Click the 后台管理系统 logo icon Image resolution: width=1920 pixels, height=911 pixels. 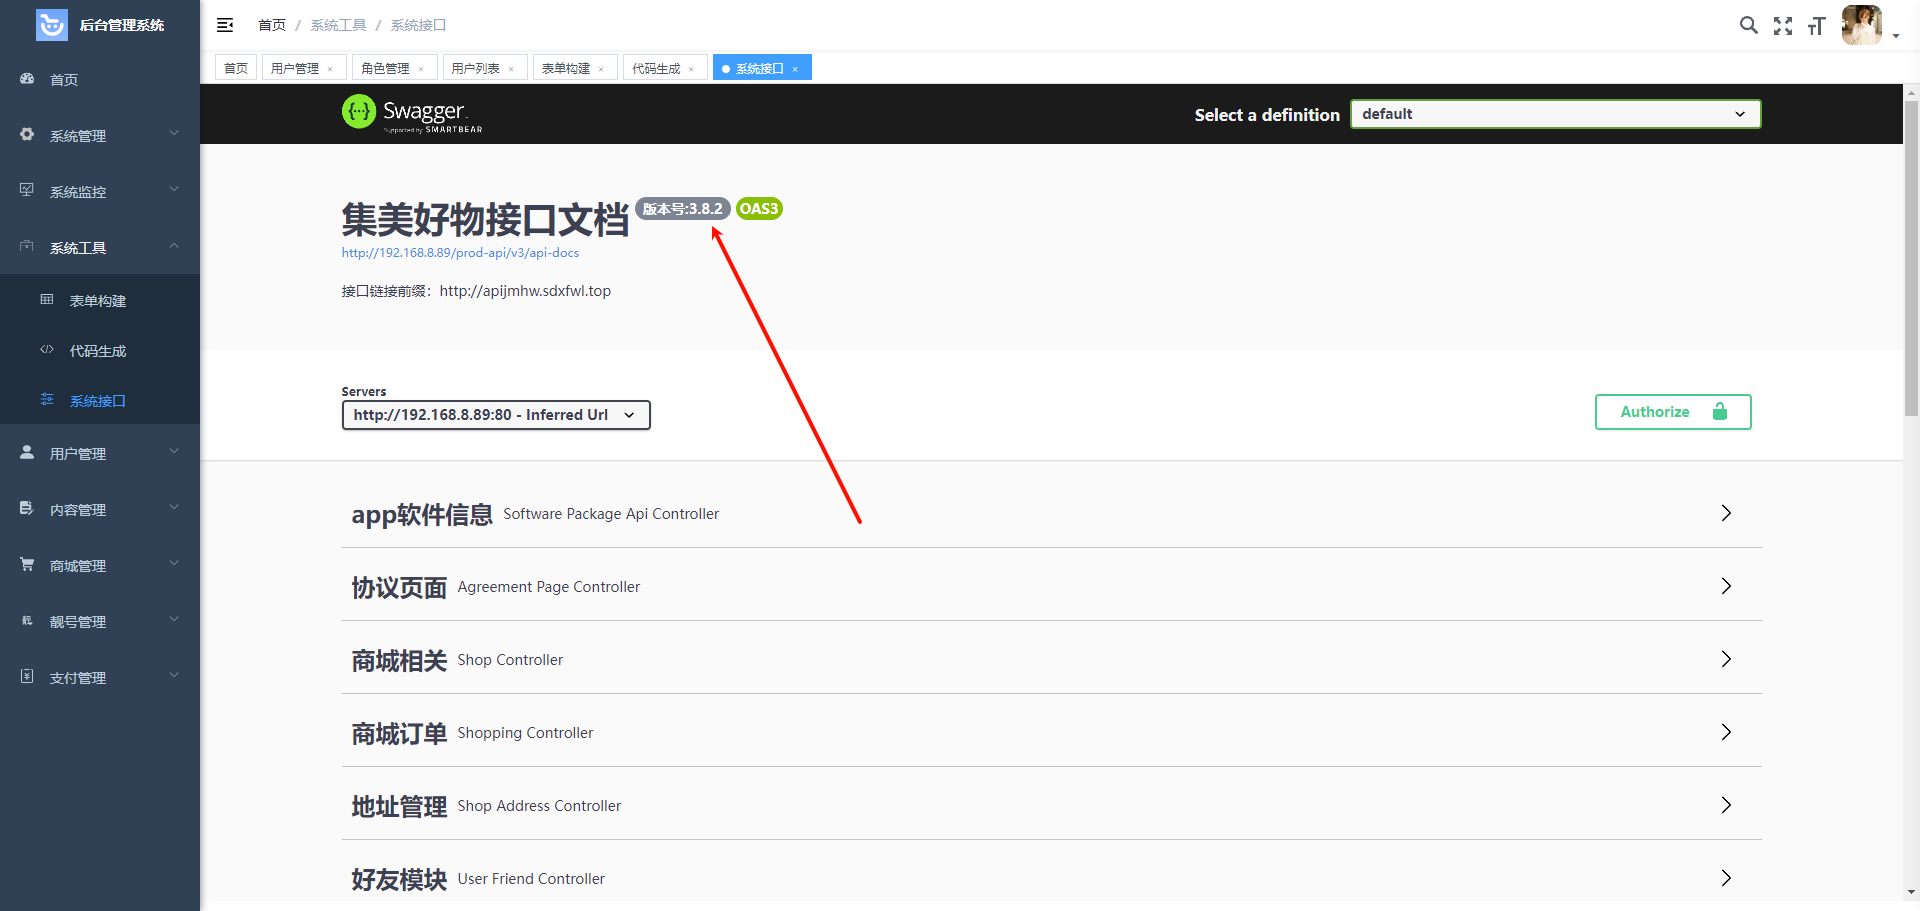(52, 24)
